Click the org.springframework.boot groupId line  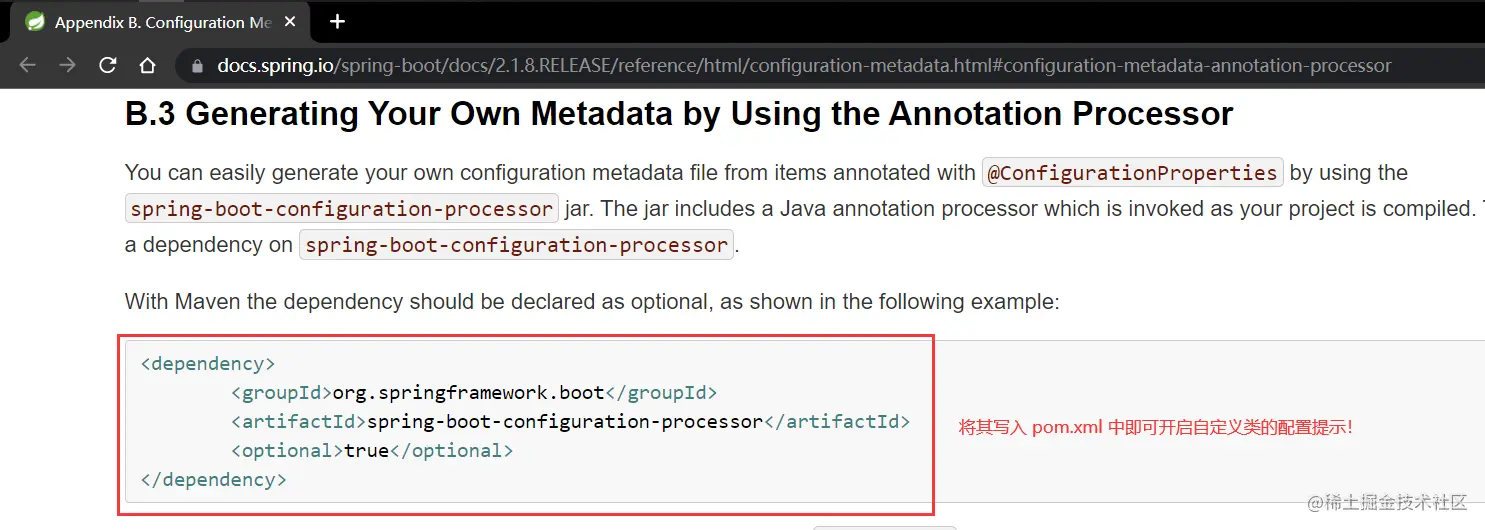click(x=474, y=392)
